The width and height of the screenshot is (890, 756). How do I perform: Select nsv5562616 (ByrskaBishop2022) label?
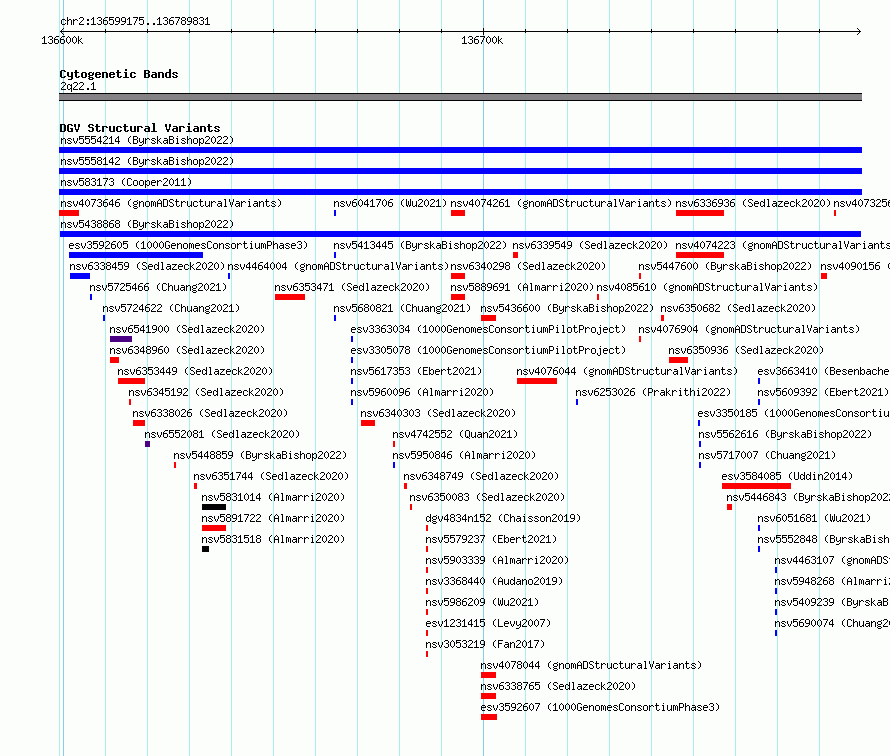pos(785,434)
